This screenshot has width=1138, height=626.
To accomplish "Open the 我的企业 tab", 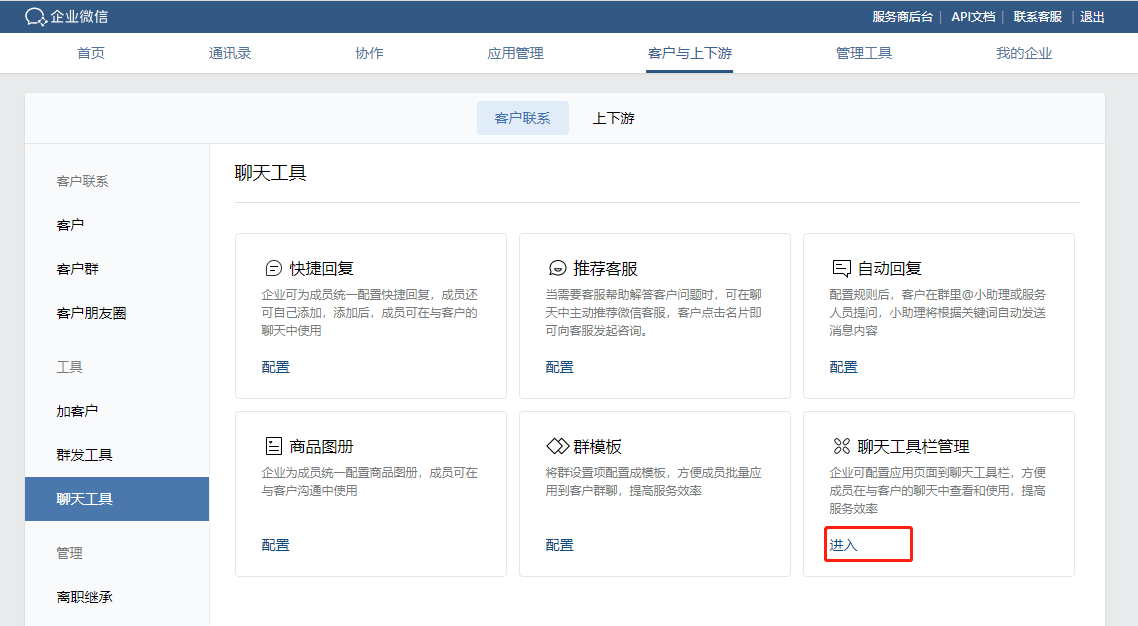I will point(1023,53).
